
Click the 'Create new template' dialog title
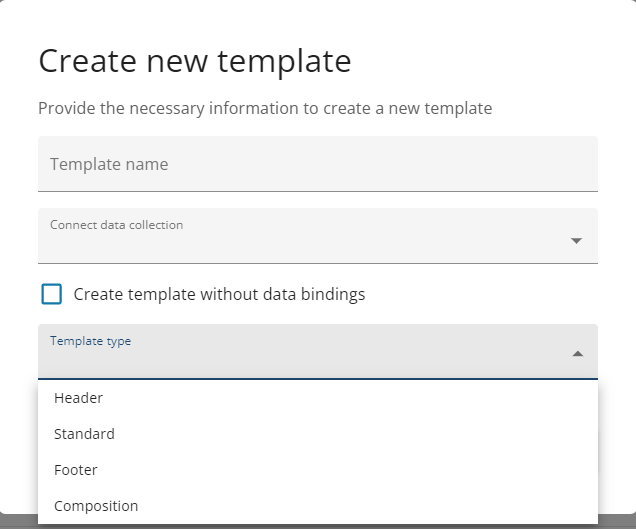pos(195,62)
